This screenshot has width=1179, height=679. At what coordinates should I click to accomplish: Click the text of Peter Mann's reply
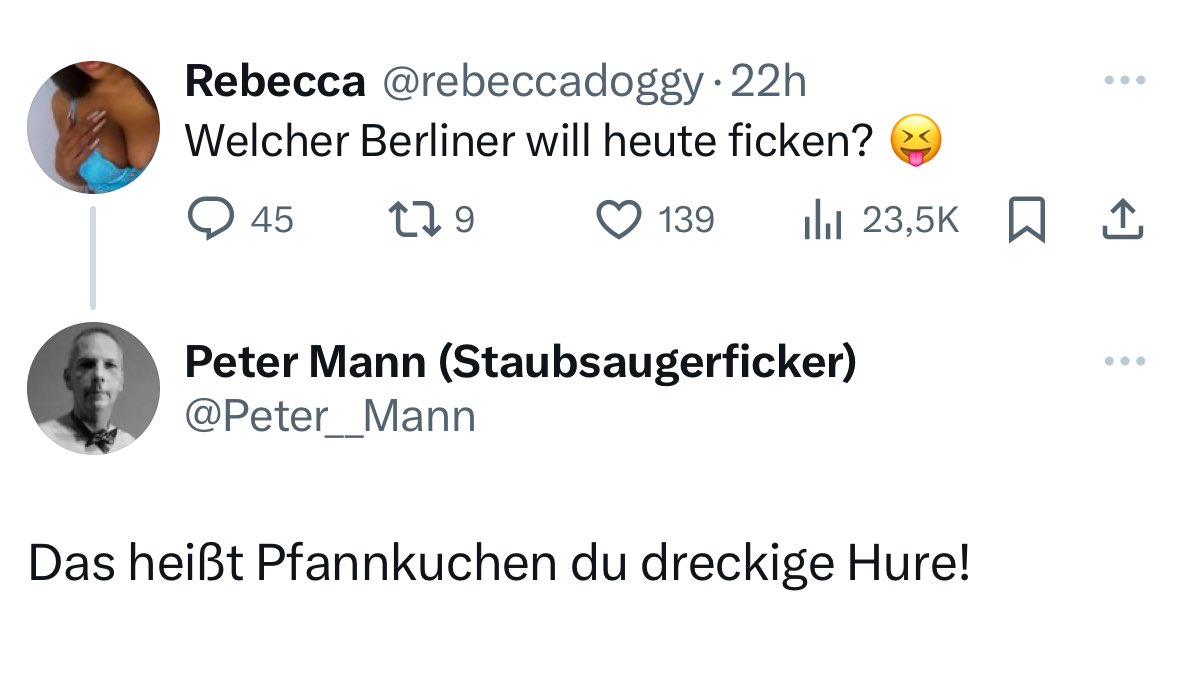tap(498, 565)
